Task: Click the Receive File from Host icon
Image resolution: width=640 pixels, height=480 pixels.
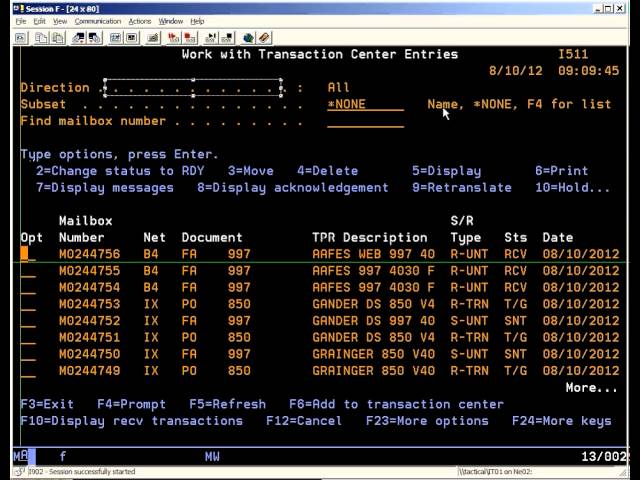Action: [x=95, y=38]
